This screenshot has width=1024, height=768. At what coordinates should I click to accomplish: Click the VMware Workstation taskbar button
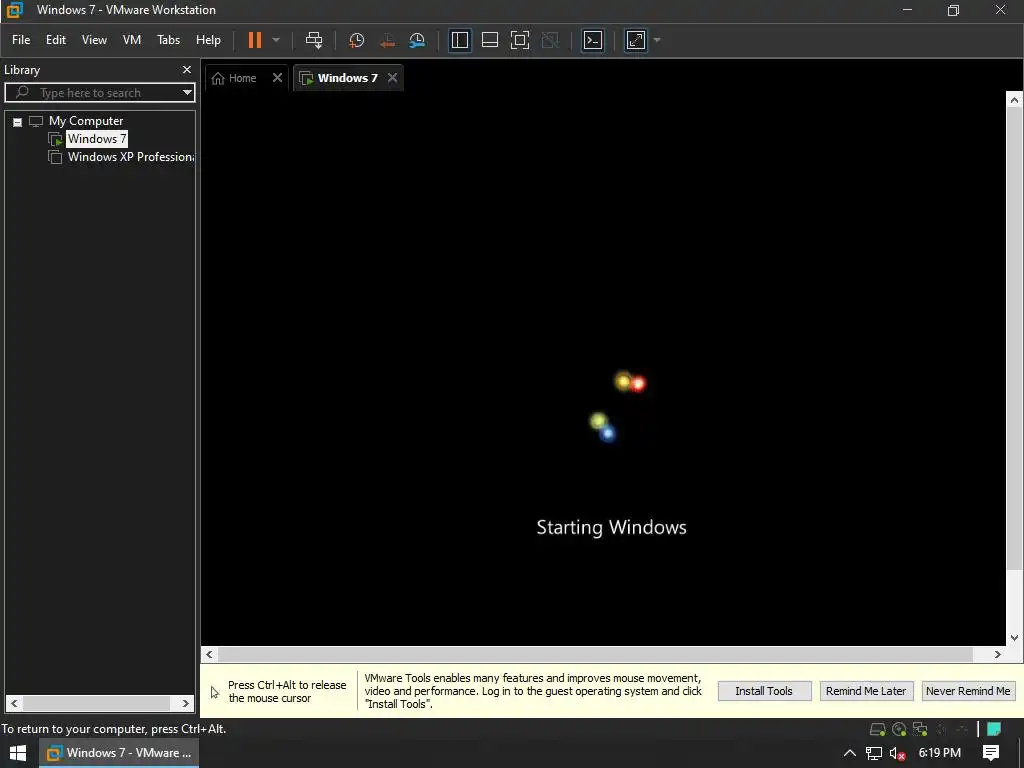point(119,753)
